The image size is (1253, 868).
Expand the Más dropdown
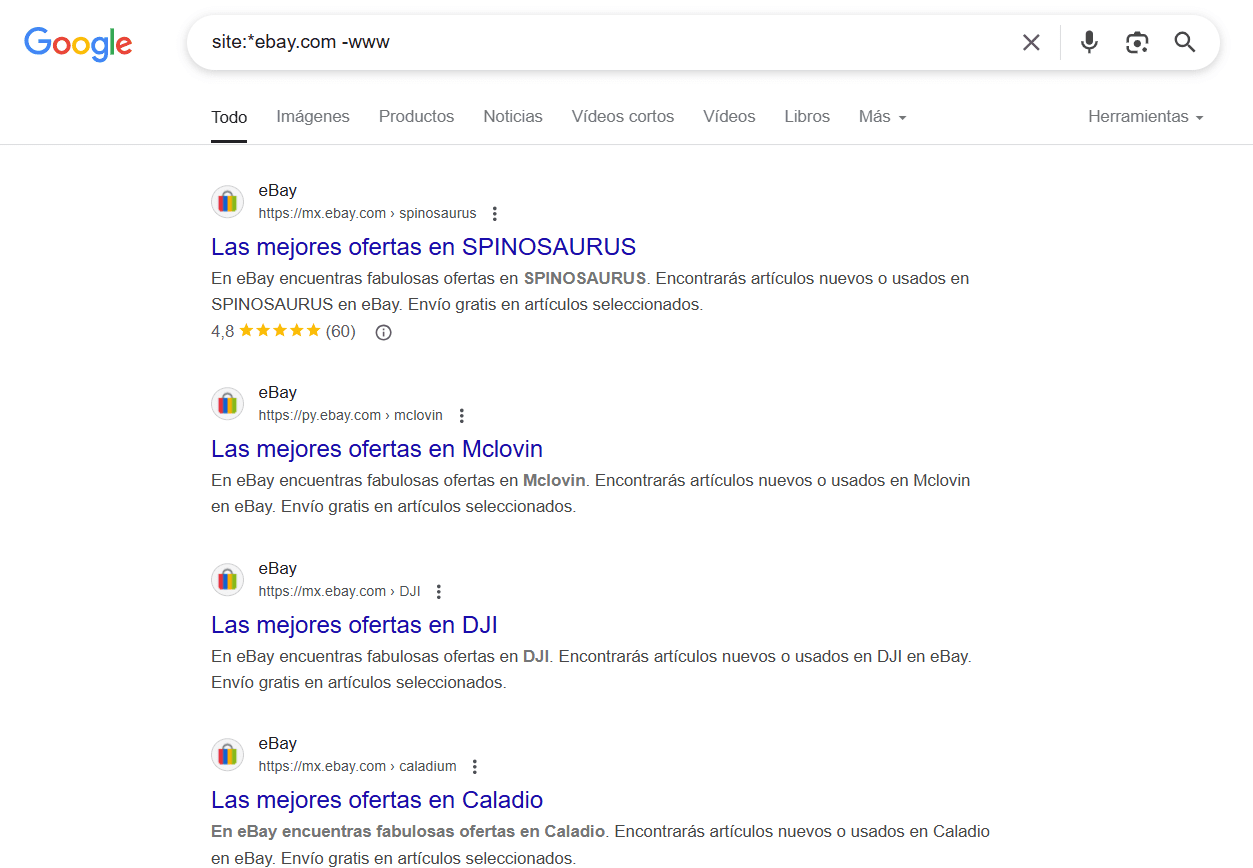click(882, 117)
